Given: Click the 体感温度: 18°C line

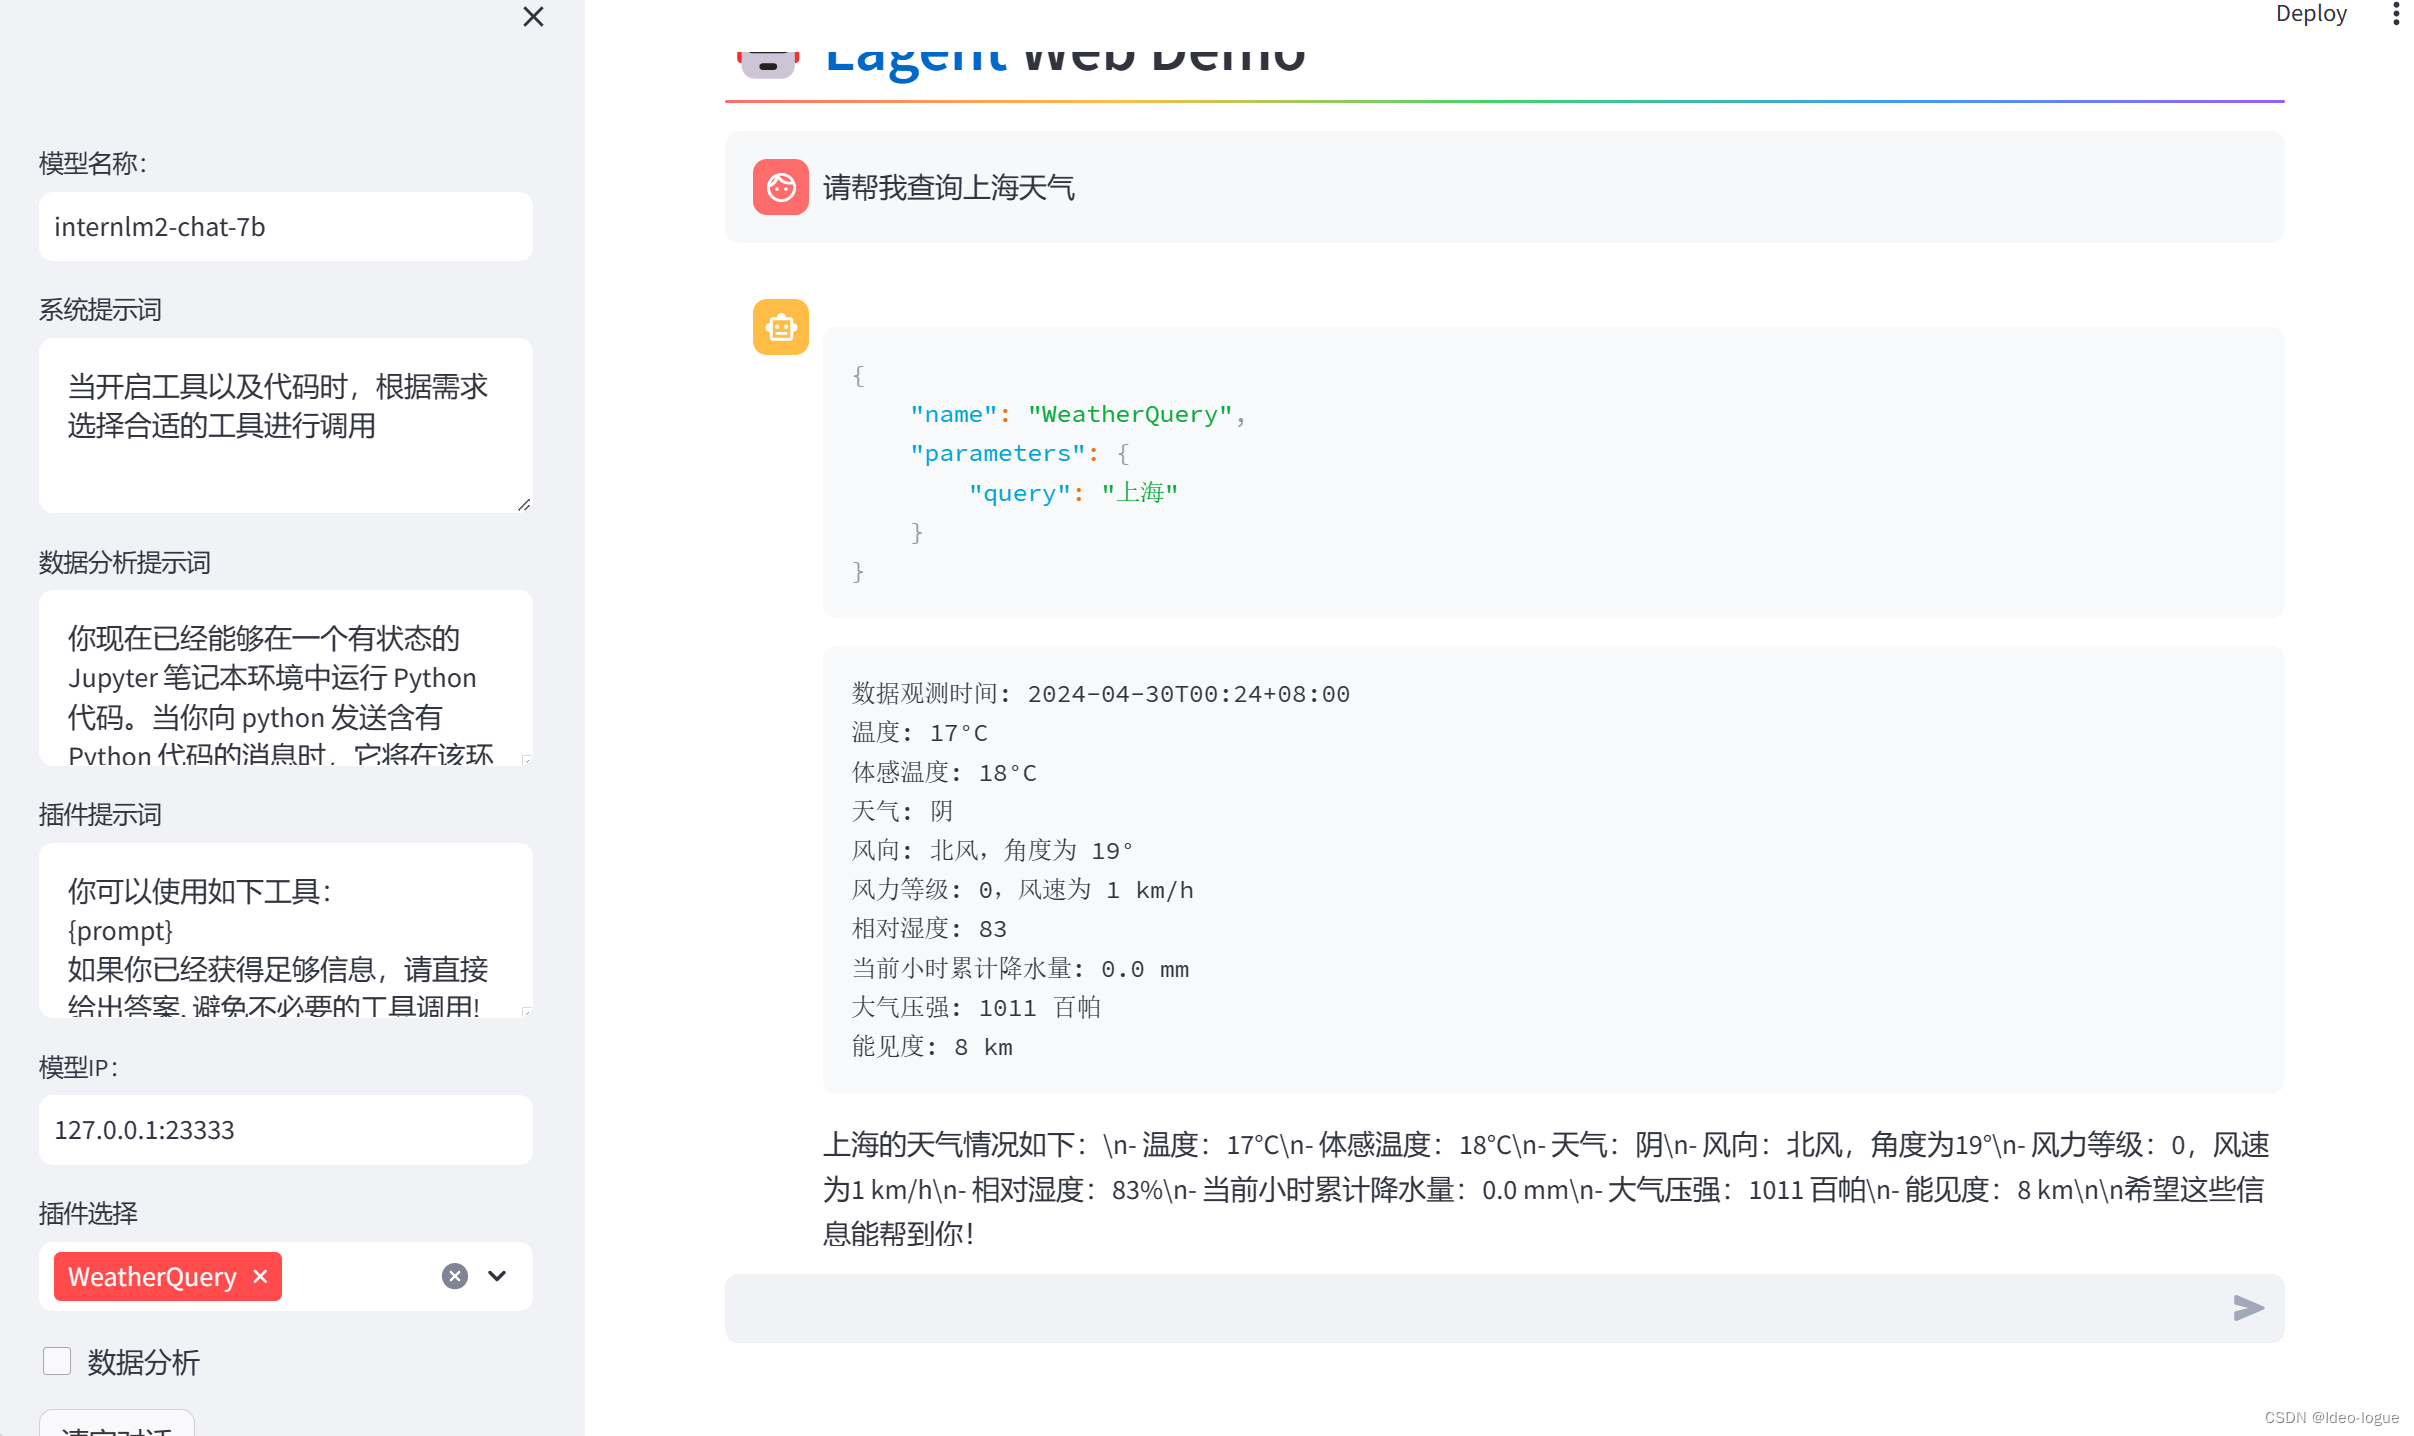Looking at the screenshot, I should coord(944,773).
